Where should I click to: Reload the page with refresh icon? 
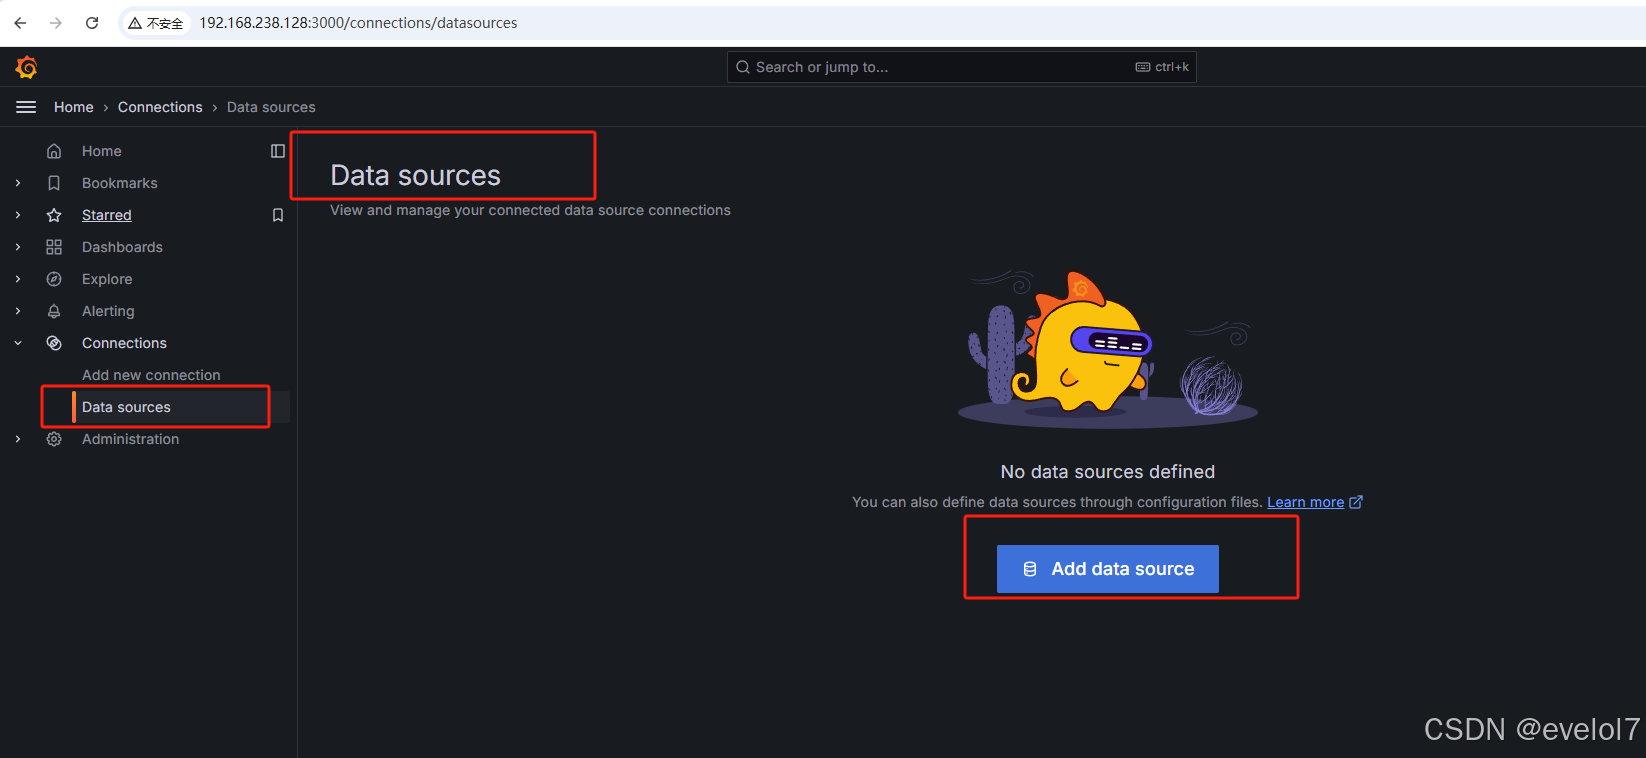click(x=92, y=23)
